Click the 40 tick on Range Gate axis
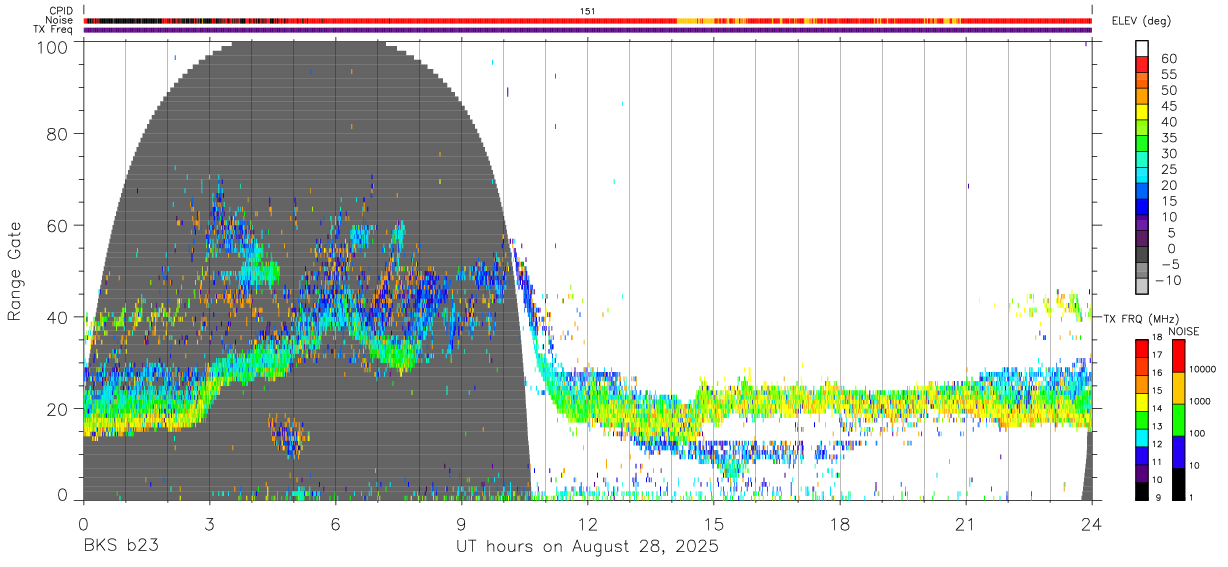Viewport: 1228px width, 567px height. [57, 317]
